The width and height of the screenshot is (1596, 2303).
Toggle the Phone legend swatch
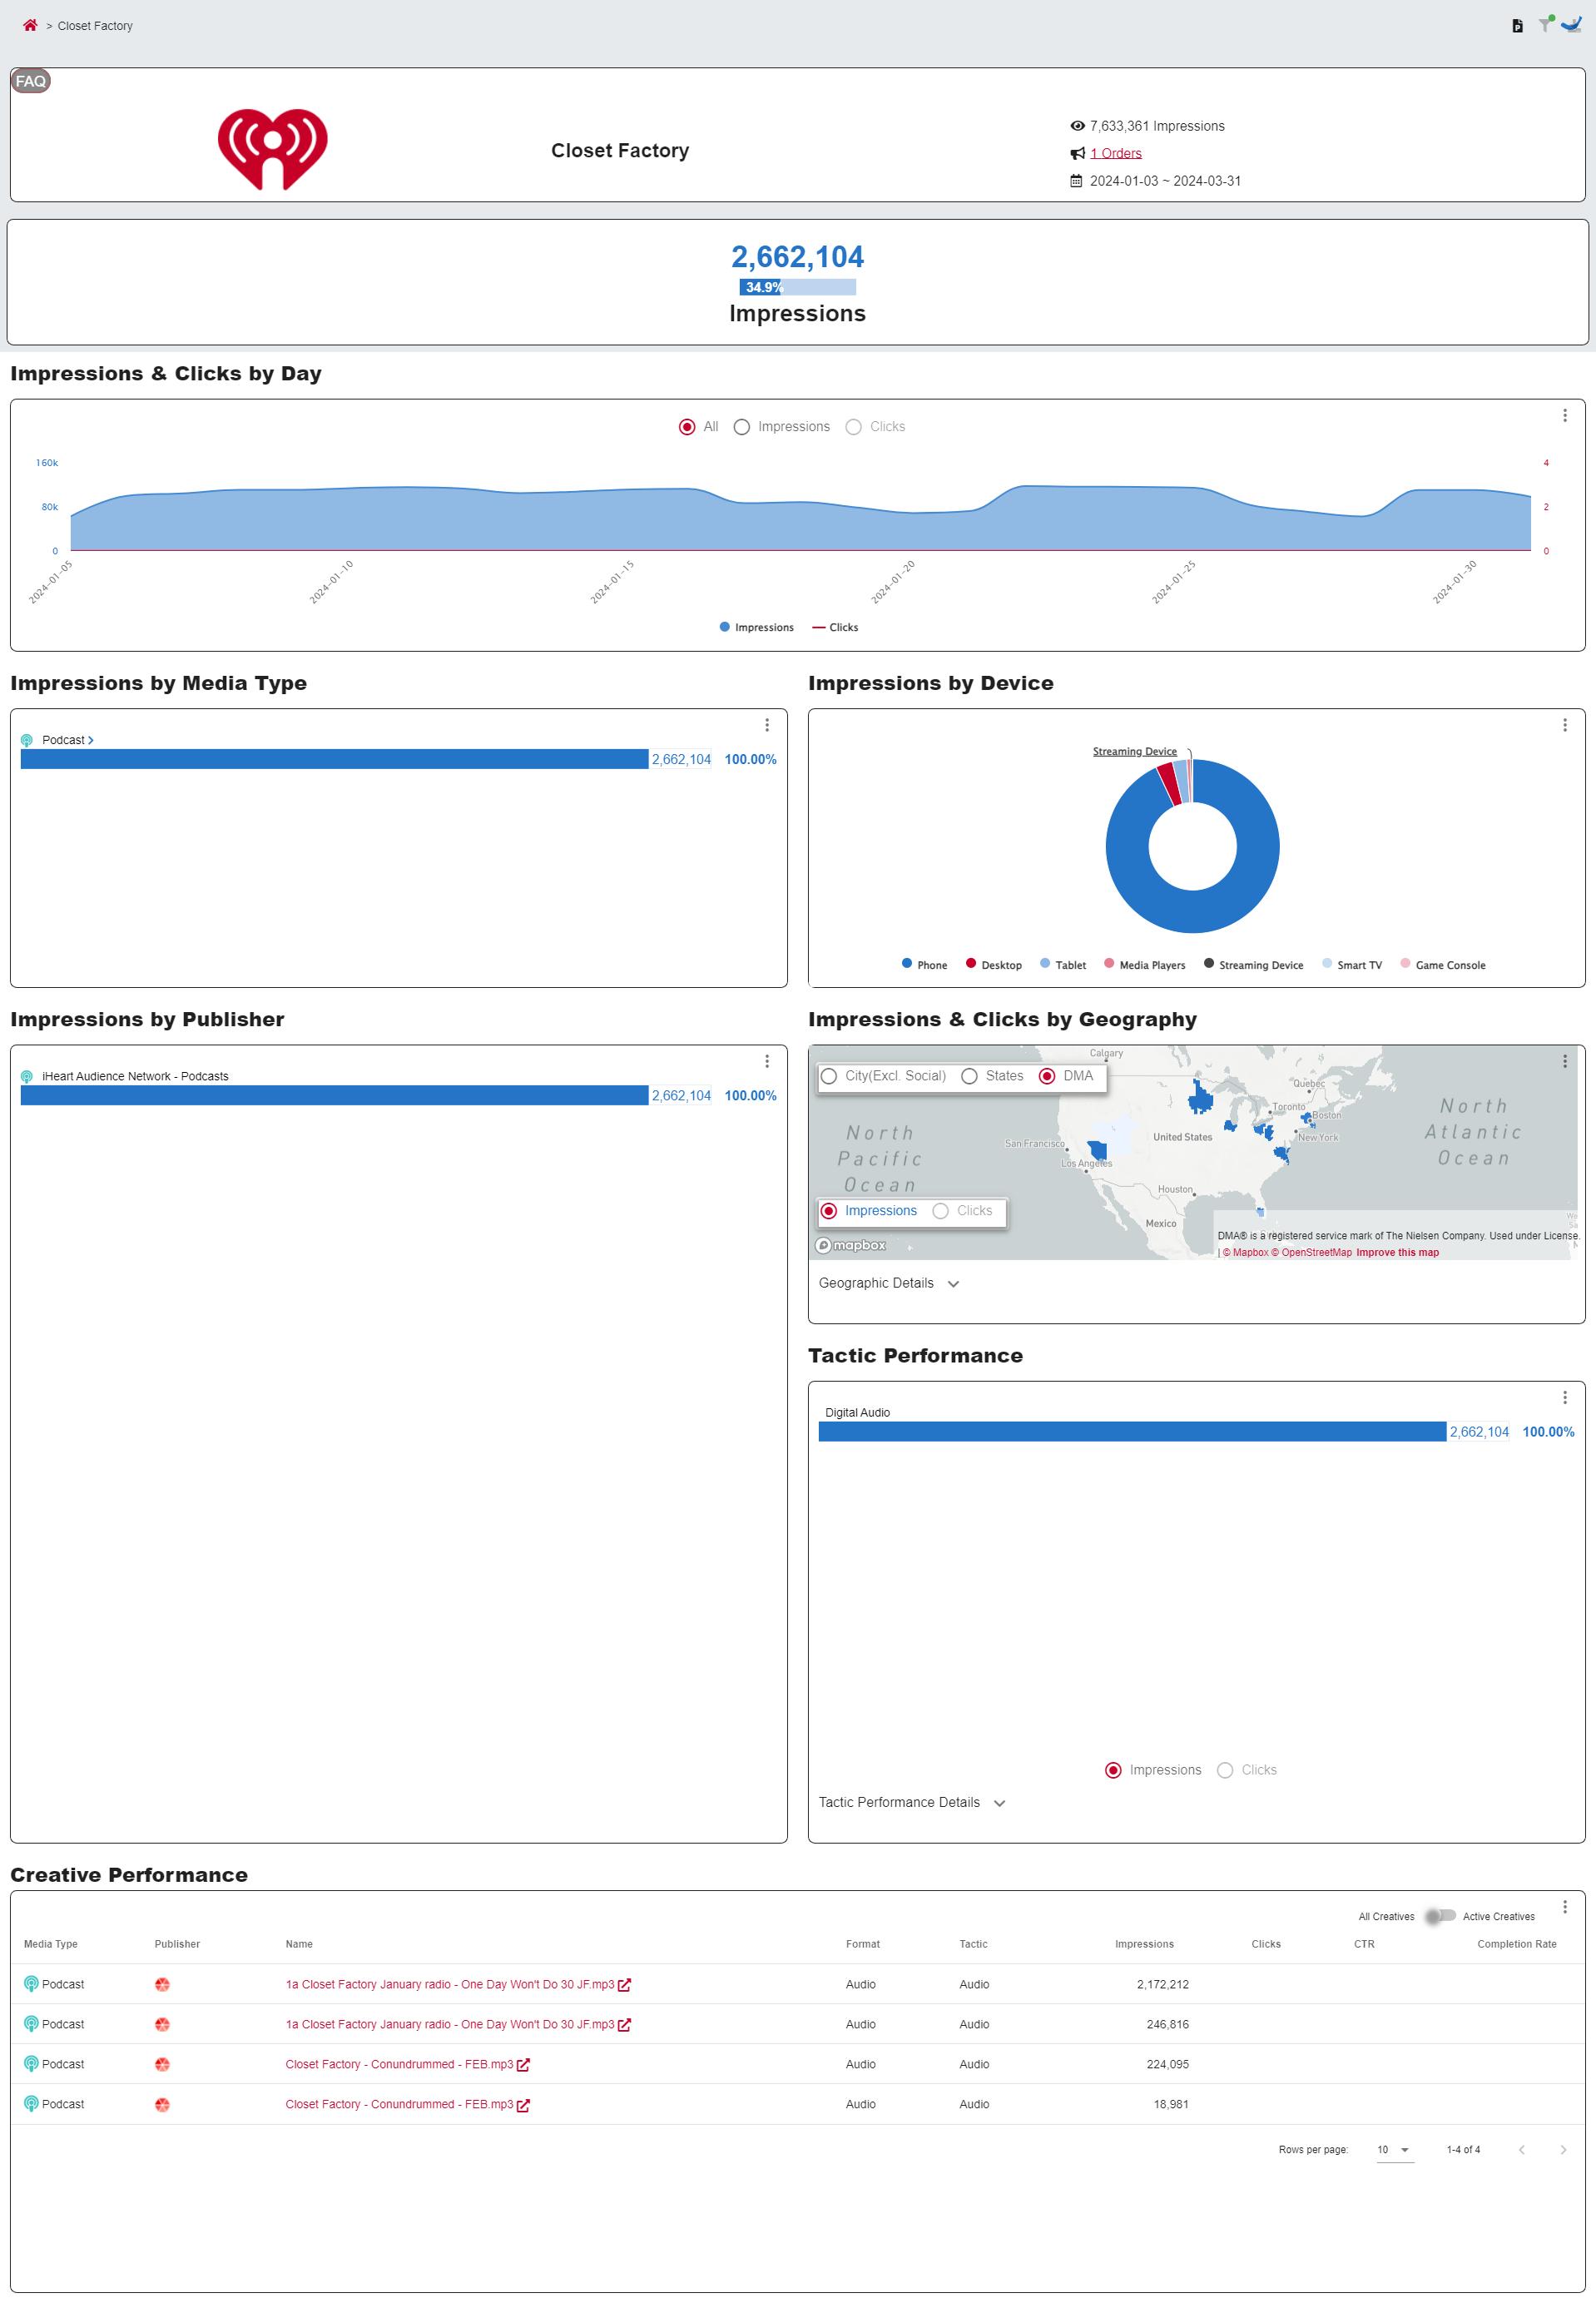click(907, 963)
